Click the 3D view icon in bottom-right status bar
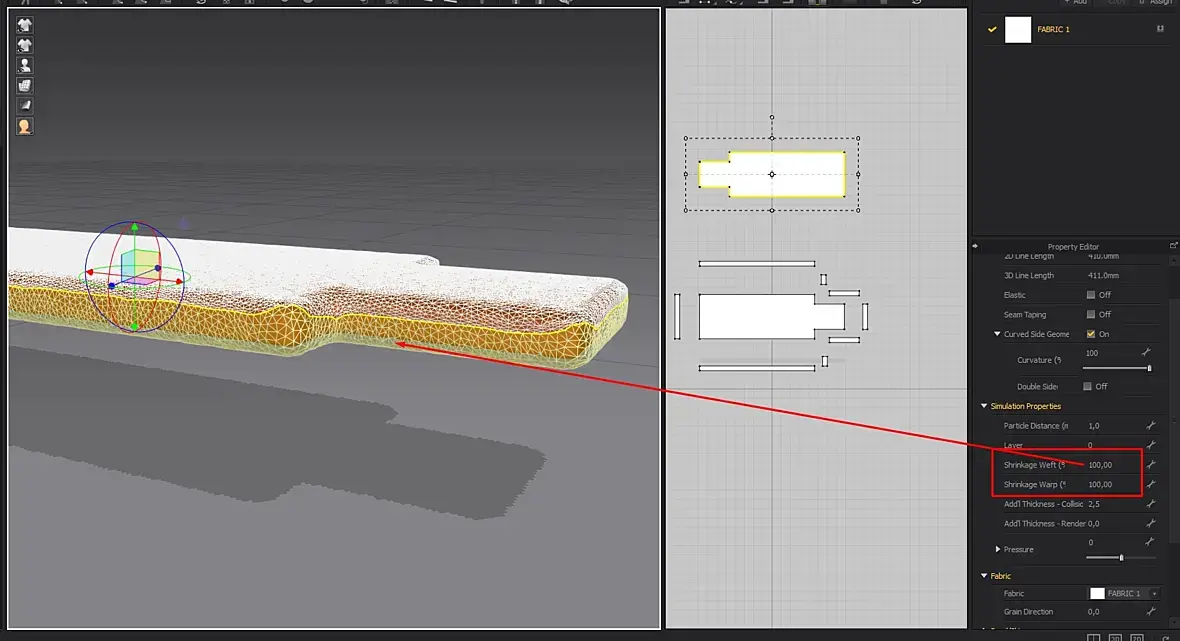The image size is (1180, 641). coord(1115,637)
